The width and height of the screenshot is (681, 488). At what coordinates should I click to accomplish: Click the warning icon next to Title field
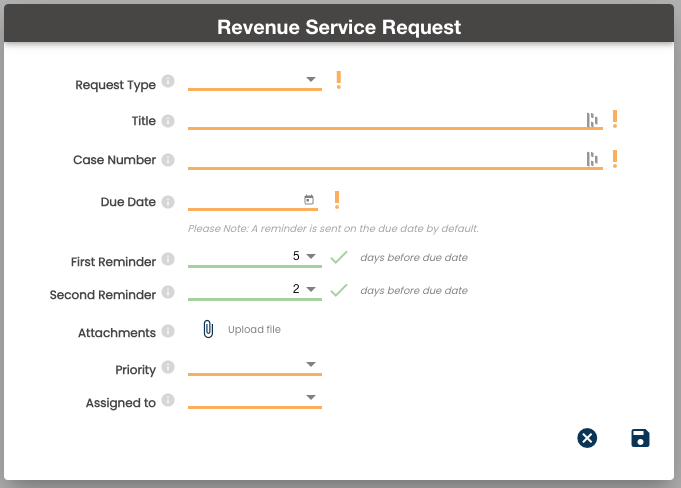tap(615, 119)
